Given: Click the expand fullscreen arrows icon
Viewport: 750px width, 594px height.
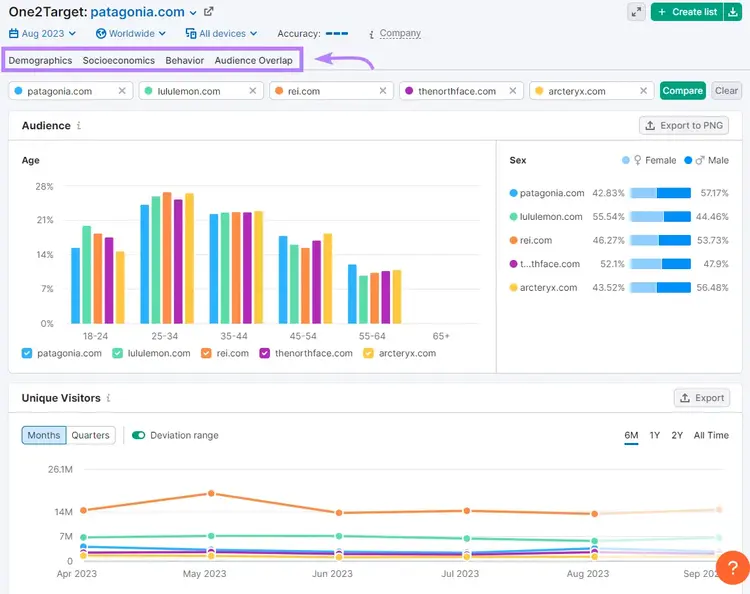Looking at the screenshot, I should (636, 12).
